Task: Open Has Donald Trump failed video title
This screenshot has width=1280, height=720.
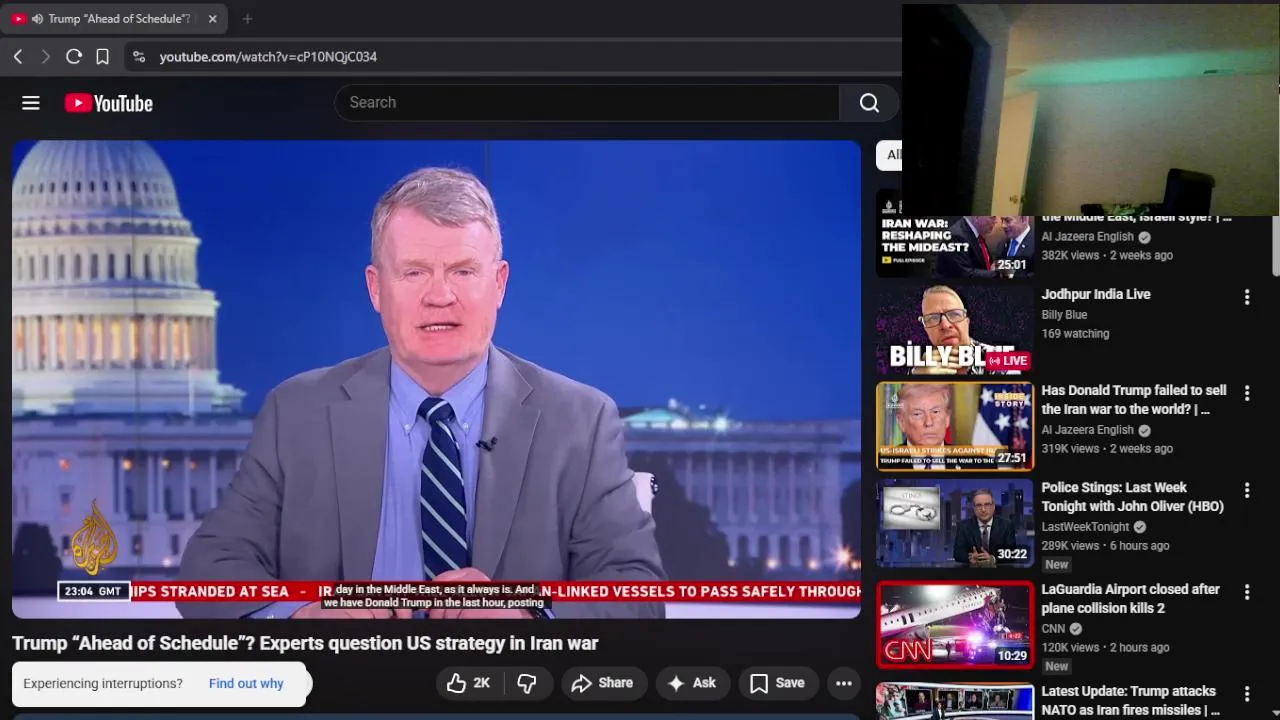Action: tap(1134, 400)
